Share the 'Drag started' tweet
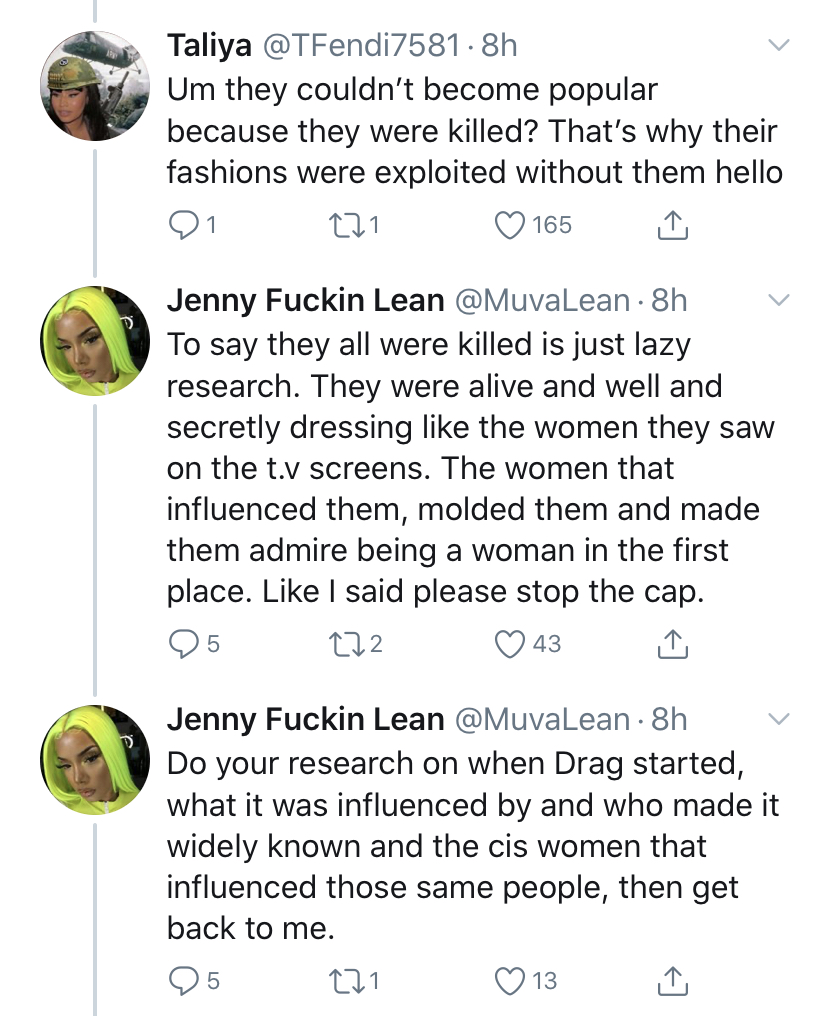The height and width of the screenshot is (1016, 828). pos(673,981)
